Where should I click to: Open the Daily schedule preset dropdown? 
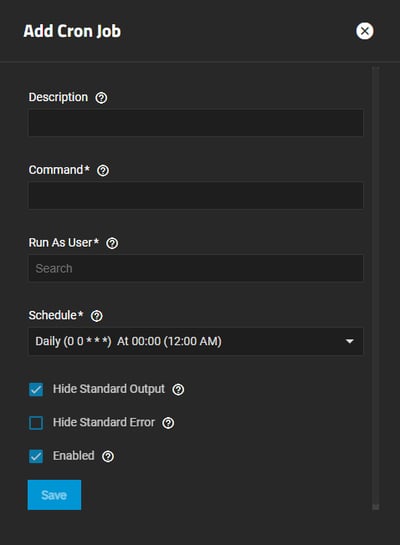(196, 341)
